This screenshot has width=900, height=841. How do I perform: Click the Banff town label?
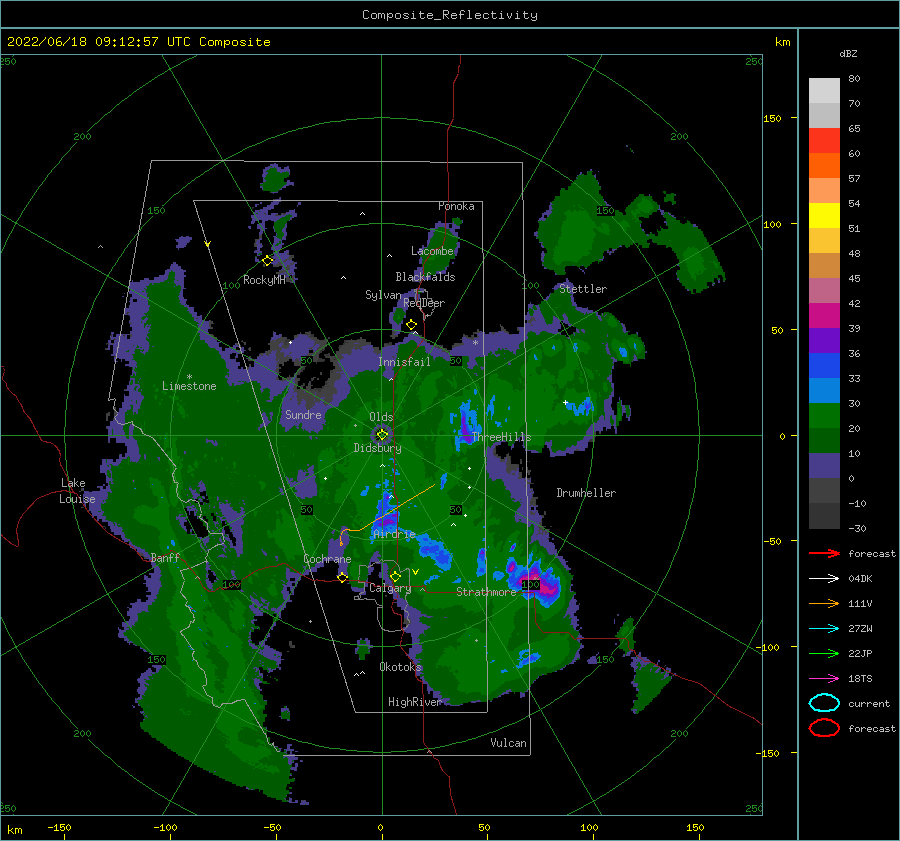165,557
